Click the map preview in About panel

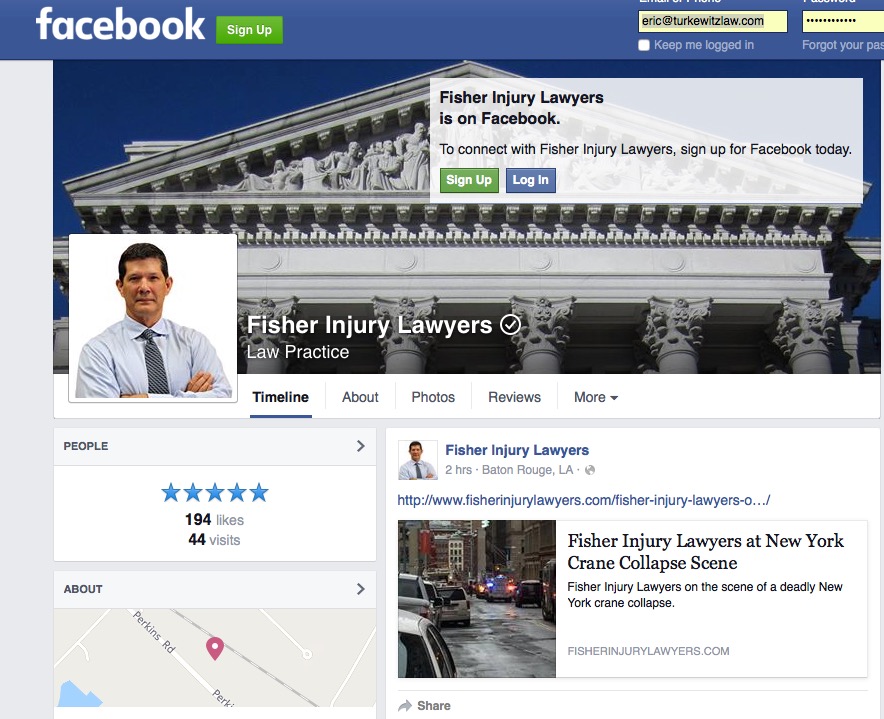(215, 658)
